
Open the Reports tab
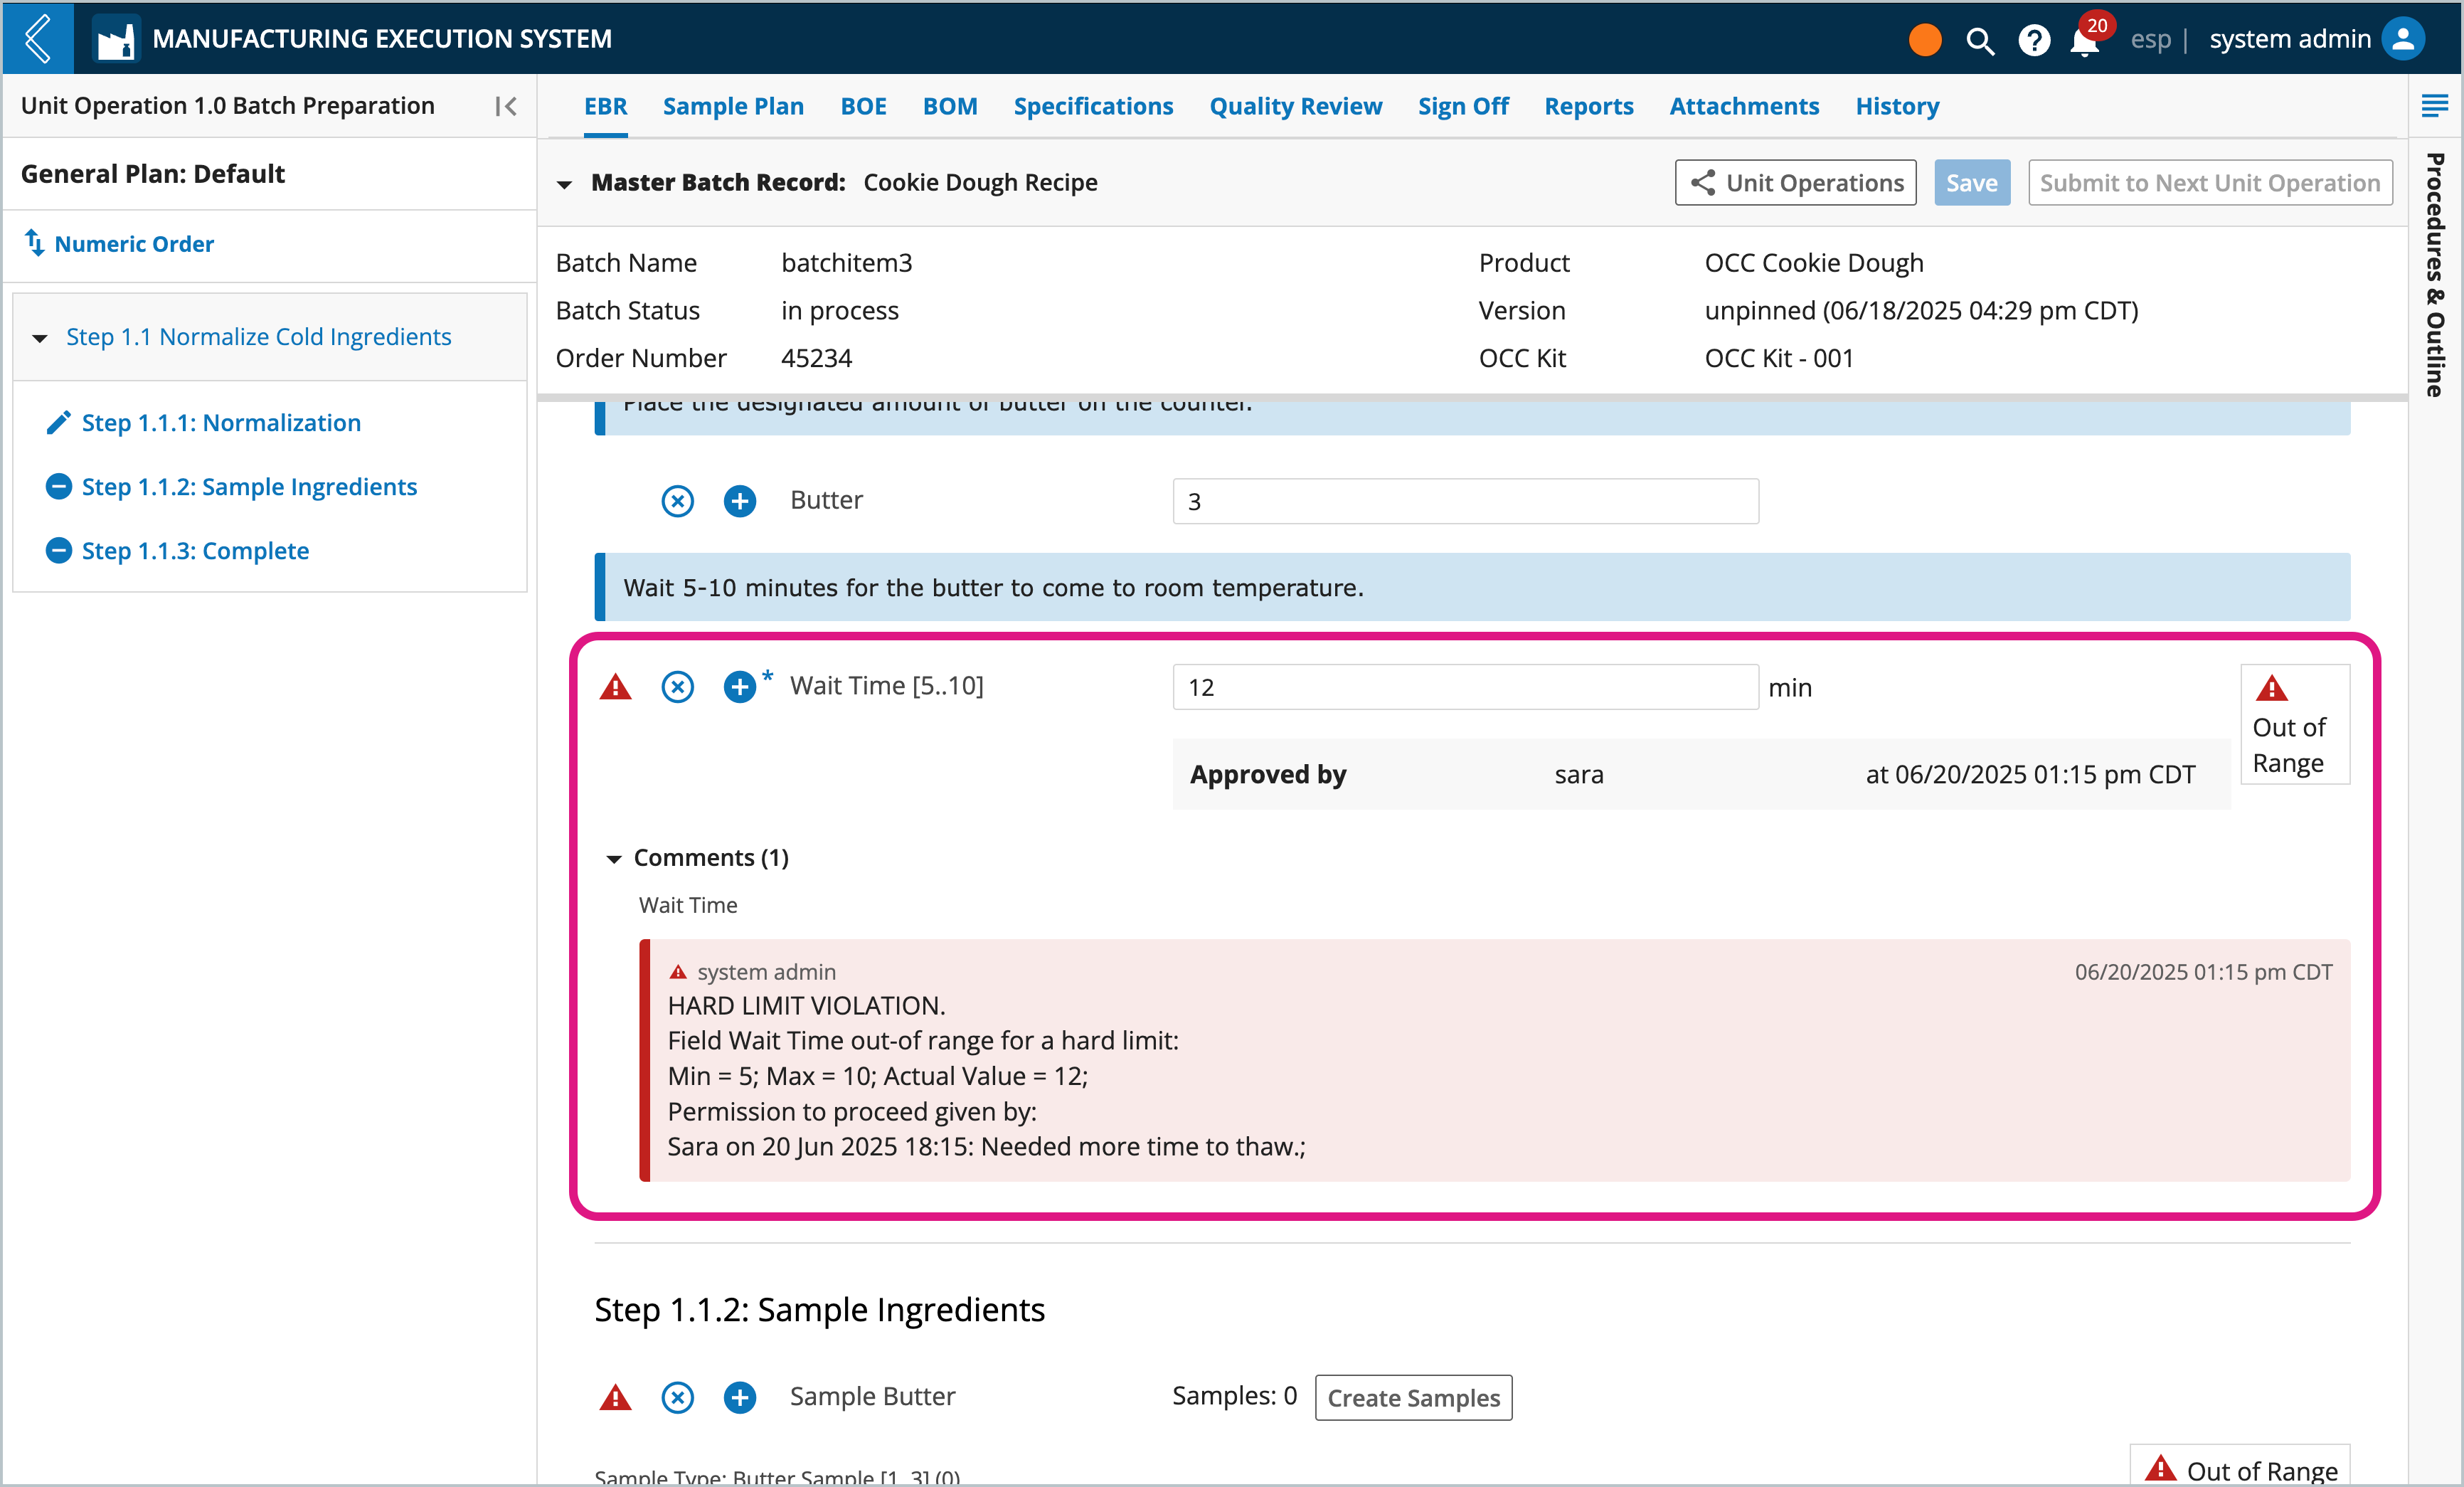(x=1588, y=106)
